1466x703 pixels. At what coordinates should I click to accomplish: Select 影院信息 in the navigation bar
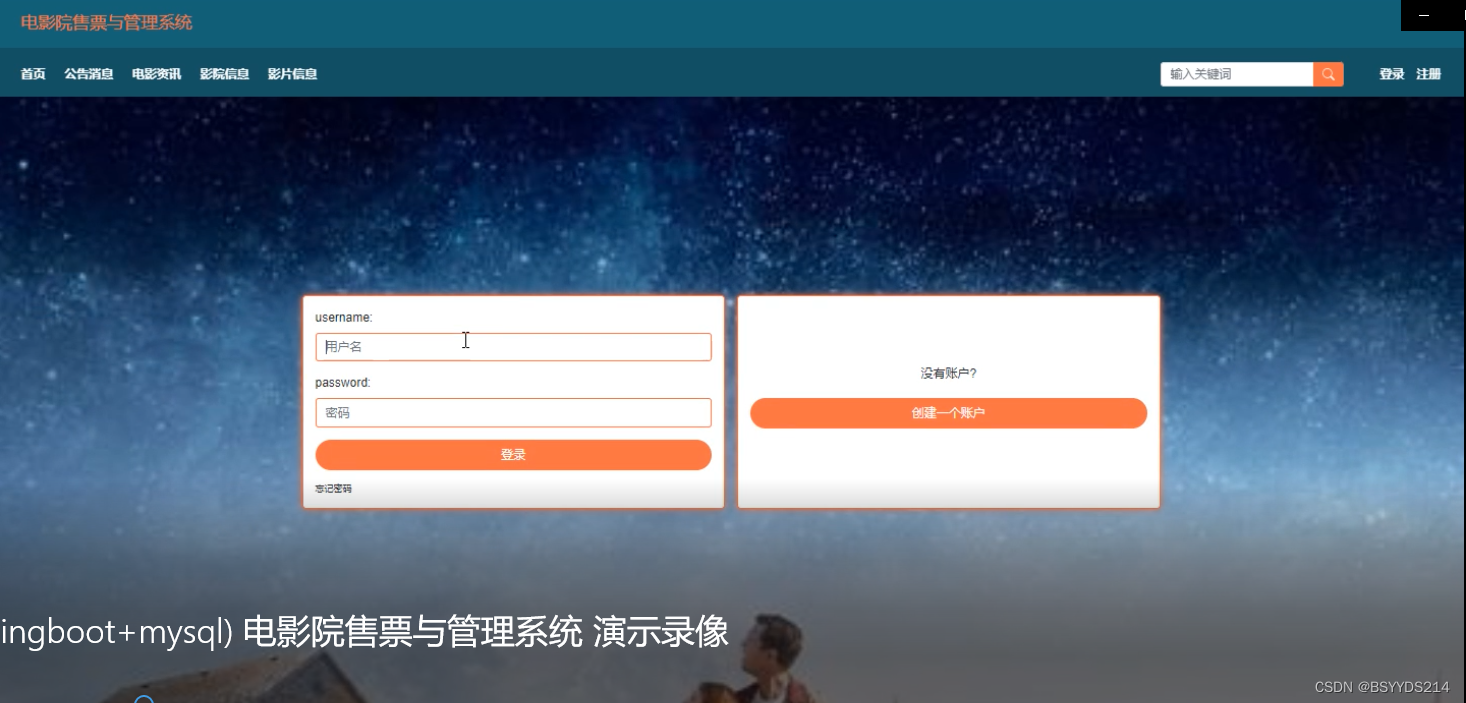[224, 74]
